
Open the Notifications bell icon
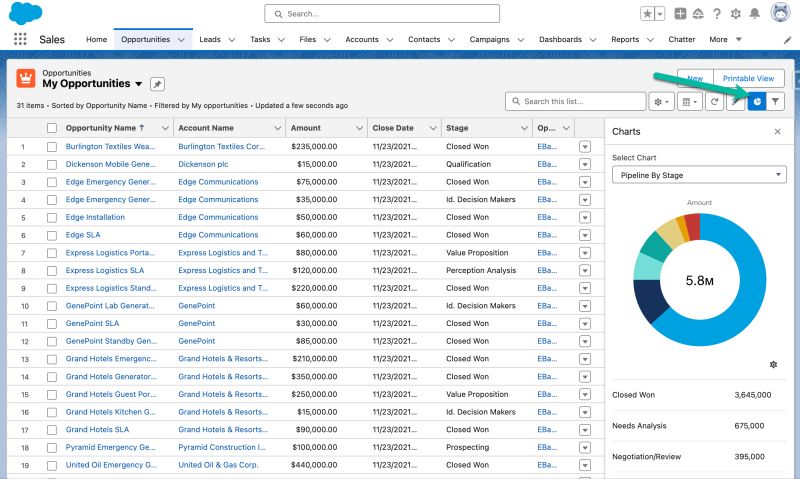pos(754,14)
